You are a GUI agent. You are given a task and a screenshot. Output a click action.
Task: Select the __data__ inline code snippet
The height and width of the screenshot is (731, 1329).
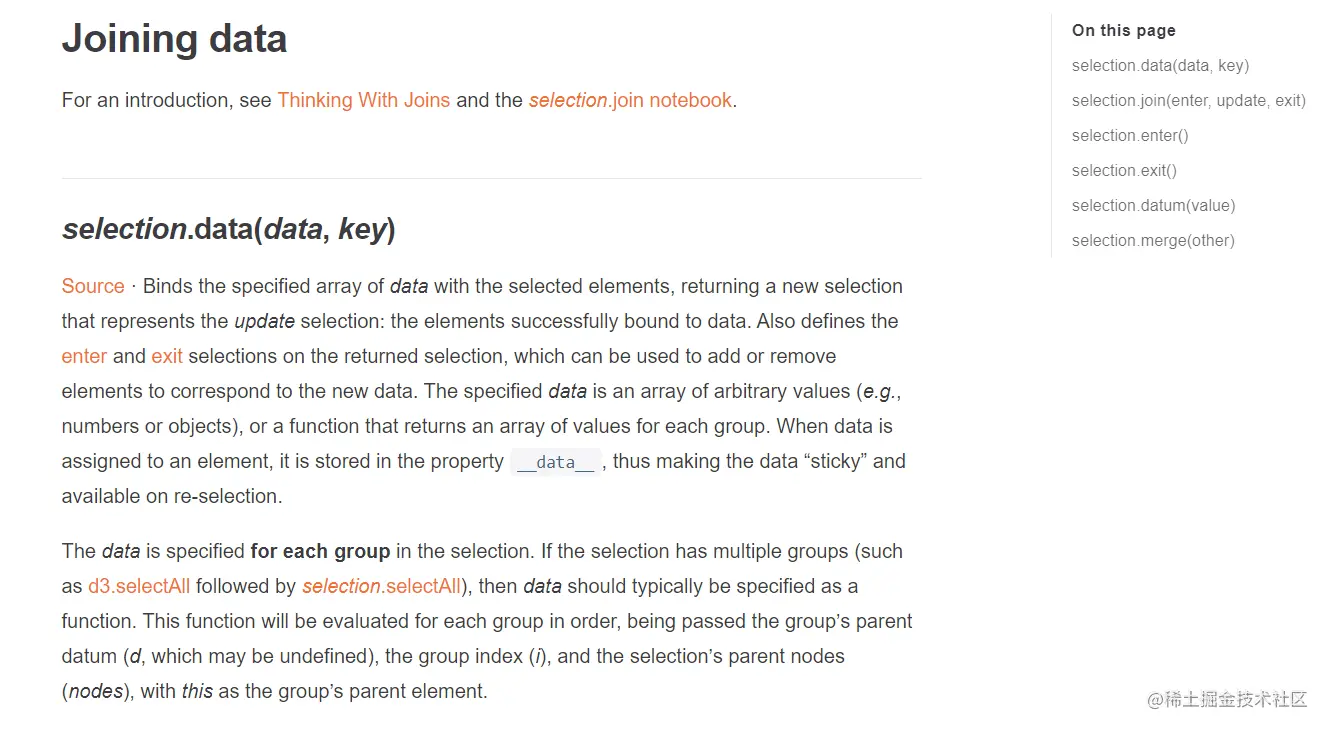[556, 461]
